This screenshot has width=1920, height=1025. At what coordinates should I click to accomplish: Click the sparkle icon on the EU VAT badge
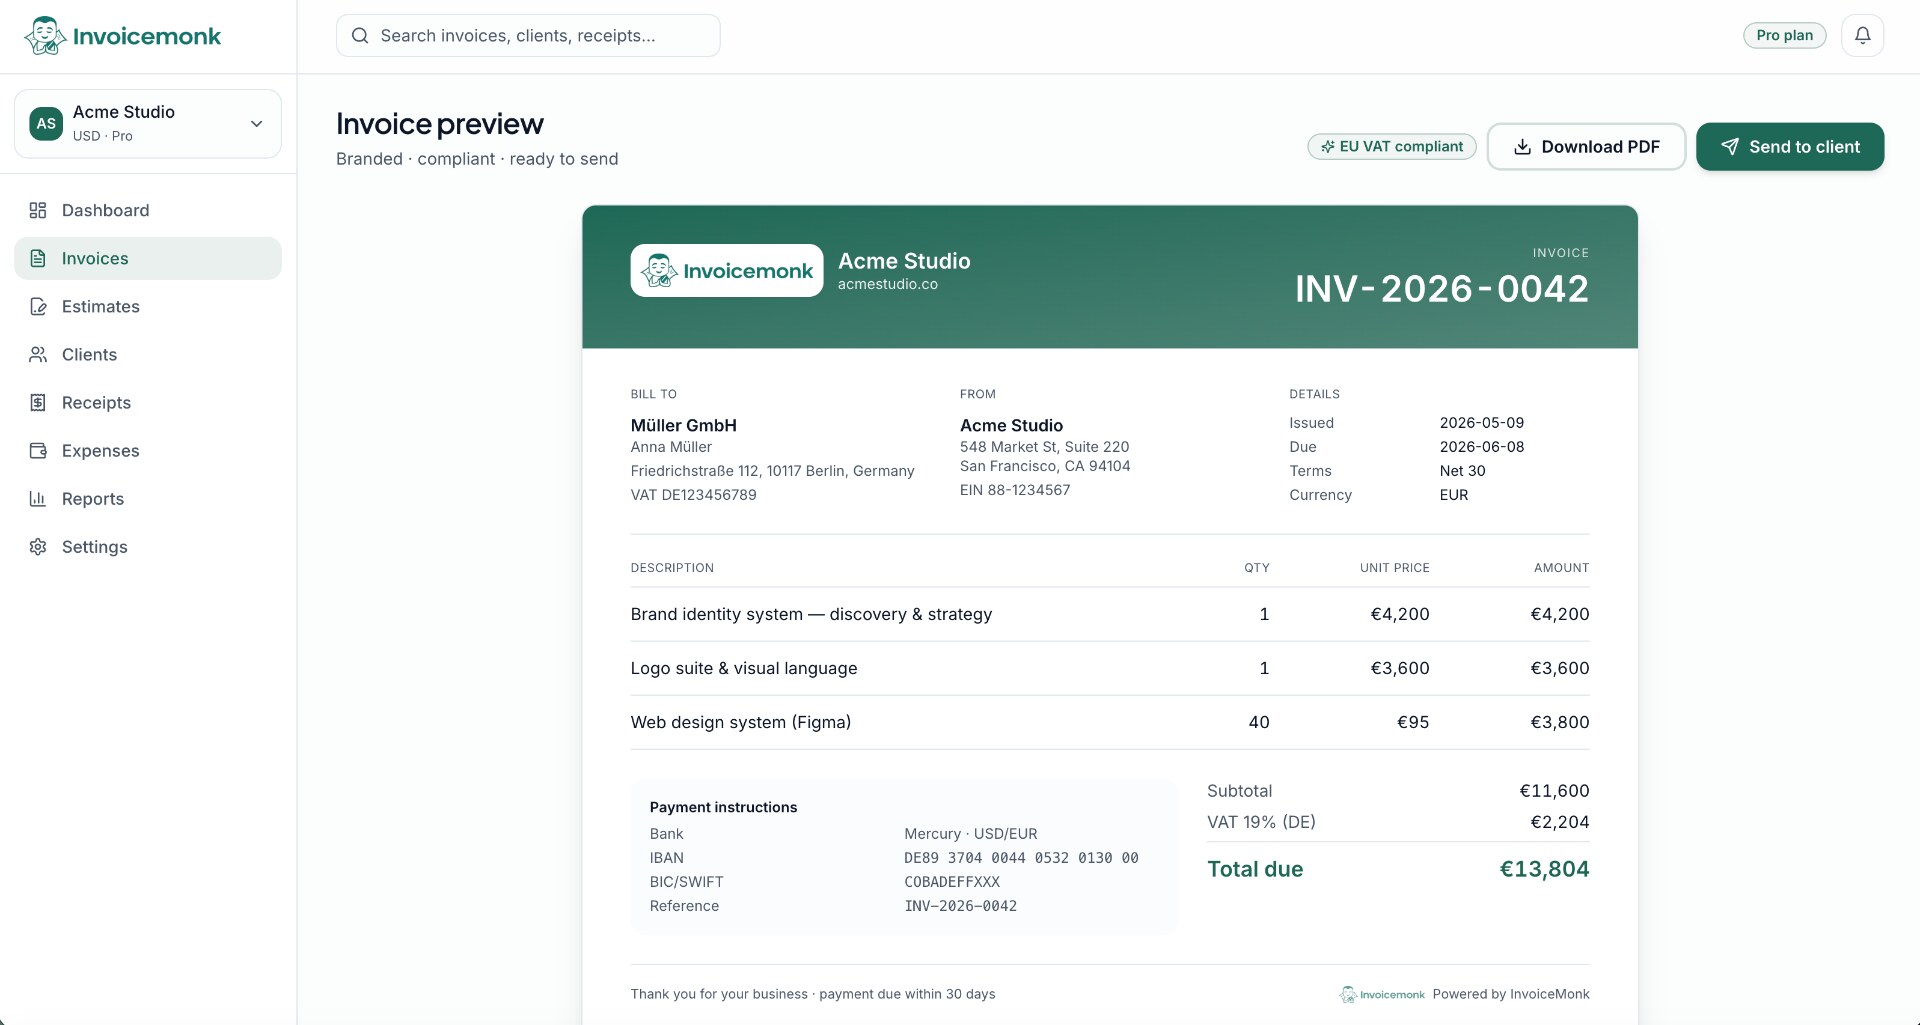click(x=1327, y=147)
